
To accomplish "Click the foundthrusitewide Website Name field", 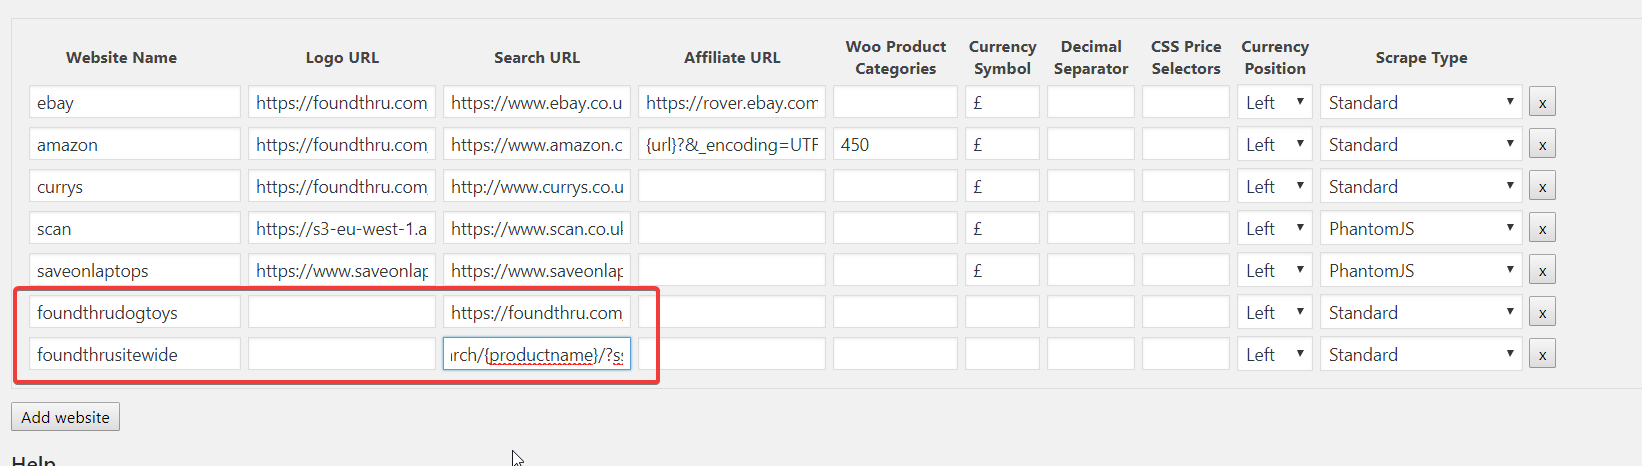I will click(x=135, y=354).
